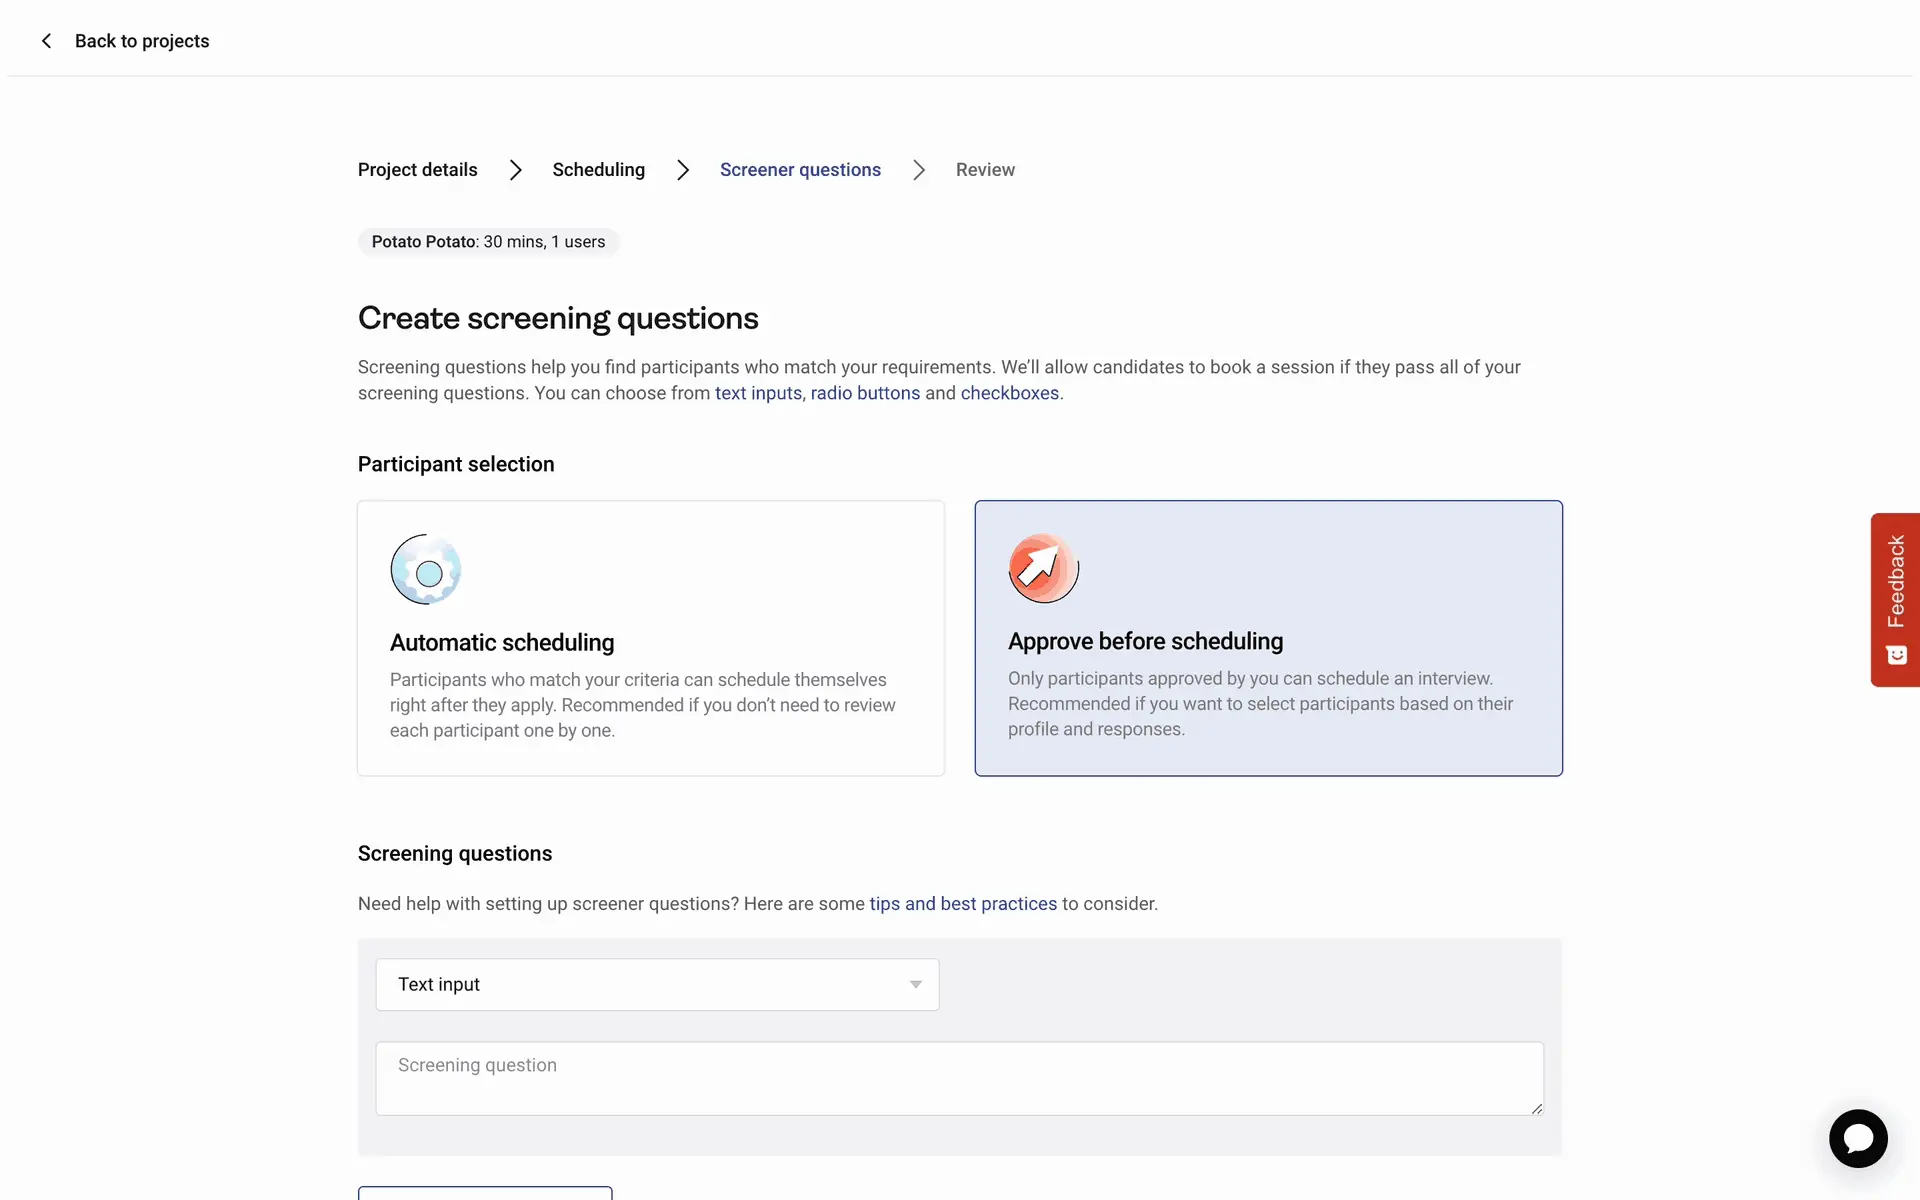Image resolution: width=1920 pixels, height=1200 pixels.
Task: Click the Approve before scheduling arrow icon
Action: point(1043,568)
